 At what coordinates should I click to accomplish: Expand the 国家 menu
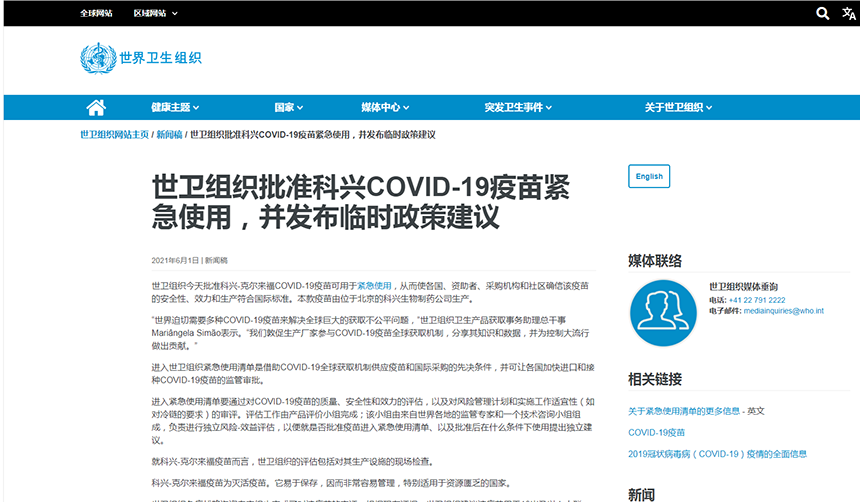click(x=288, y=108)
